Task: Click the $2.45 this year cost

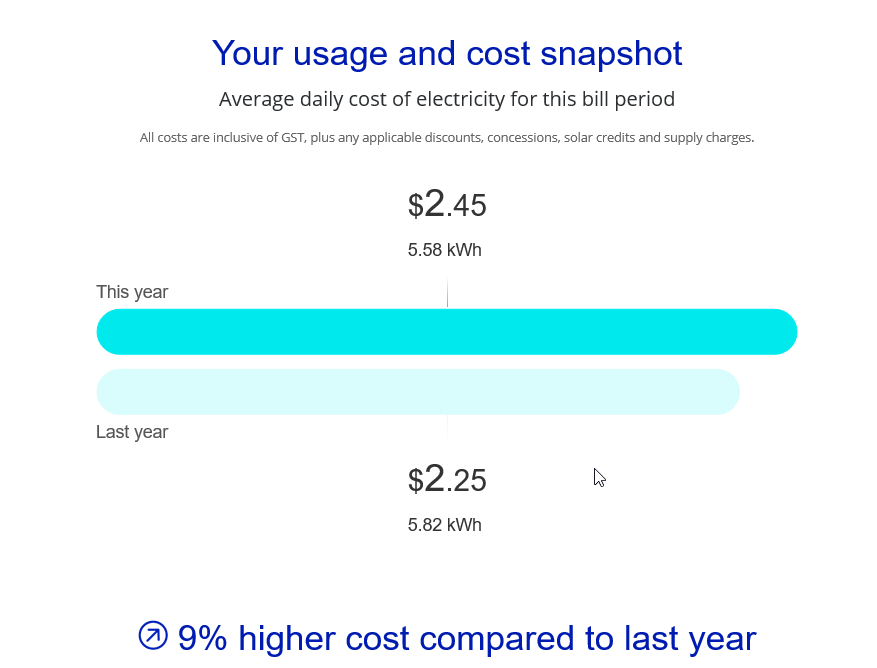Action: (x=447, y=205)
